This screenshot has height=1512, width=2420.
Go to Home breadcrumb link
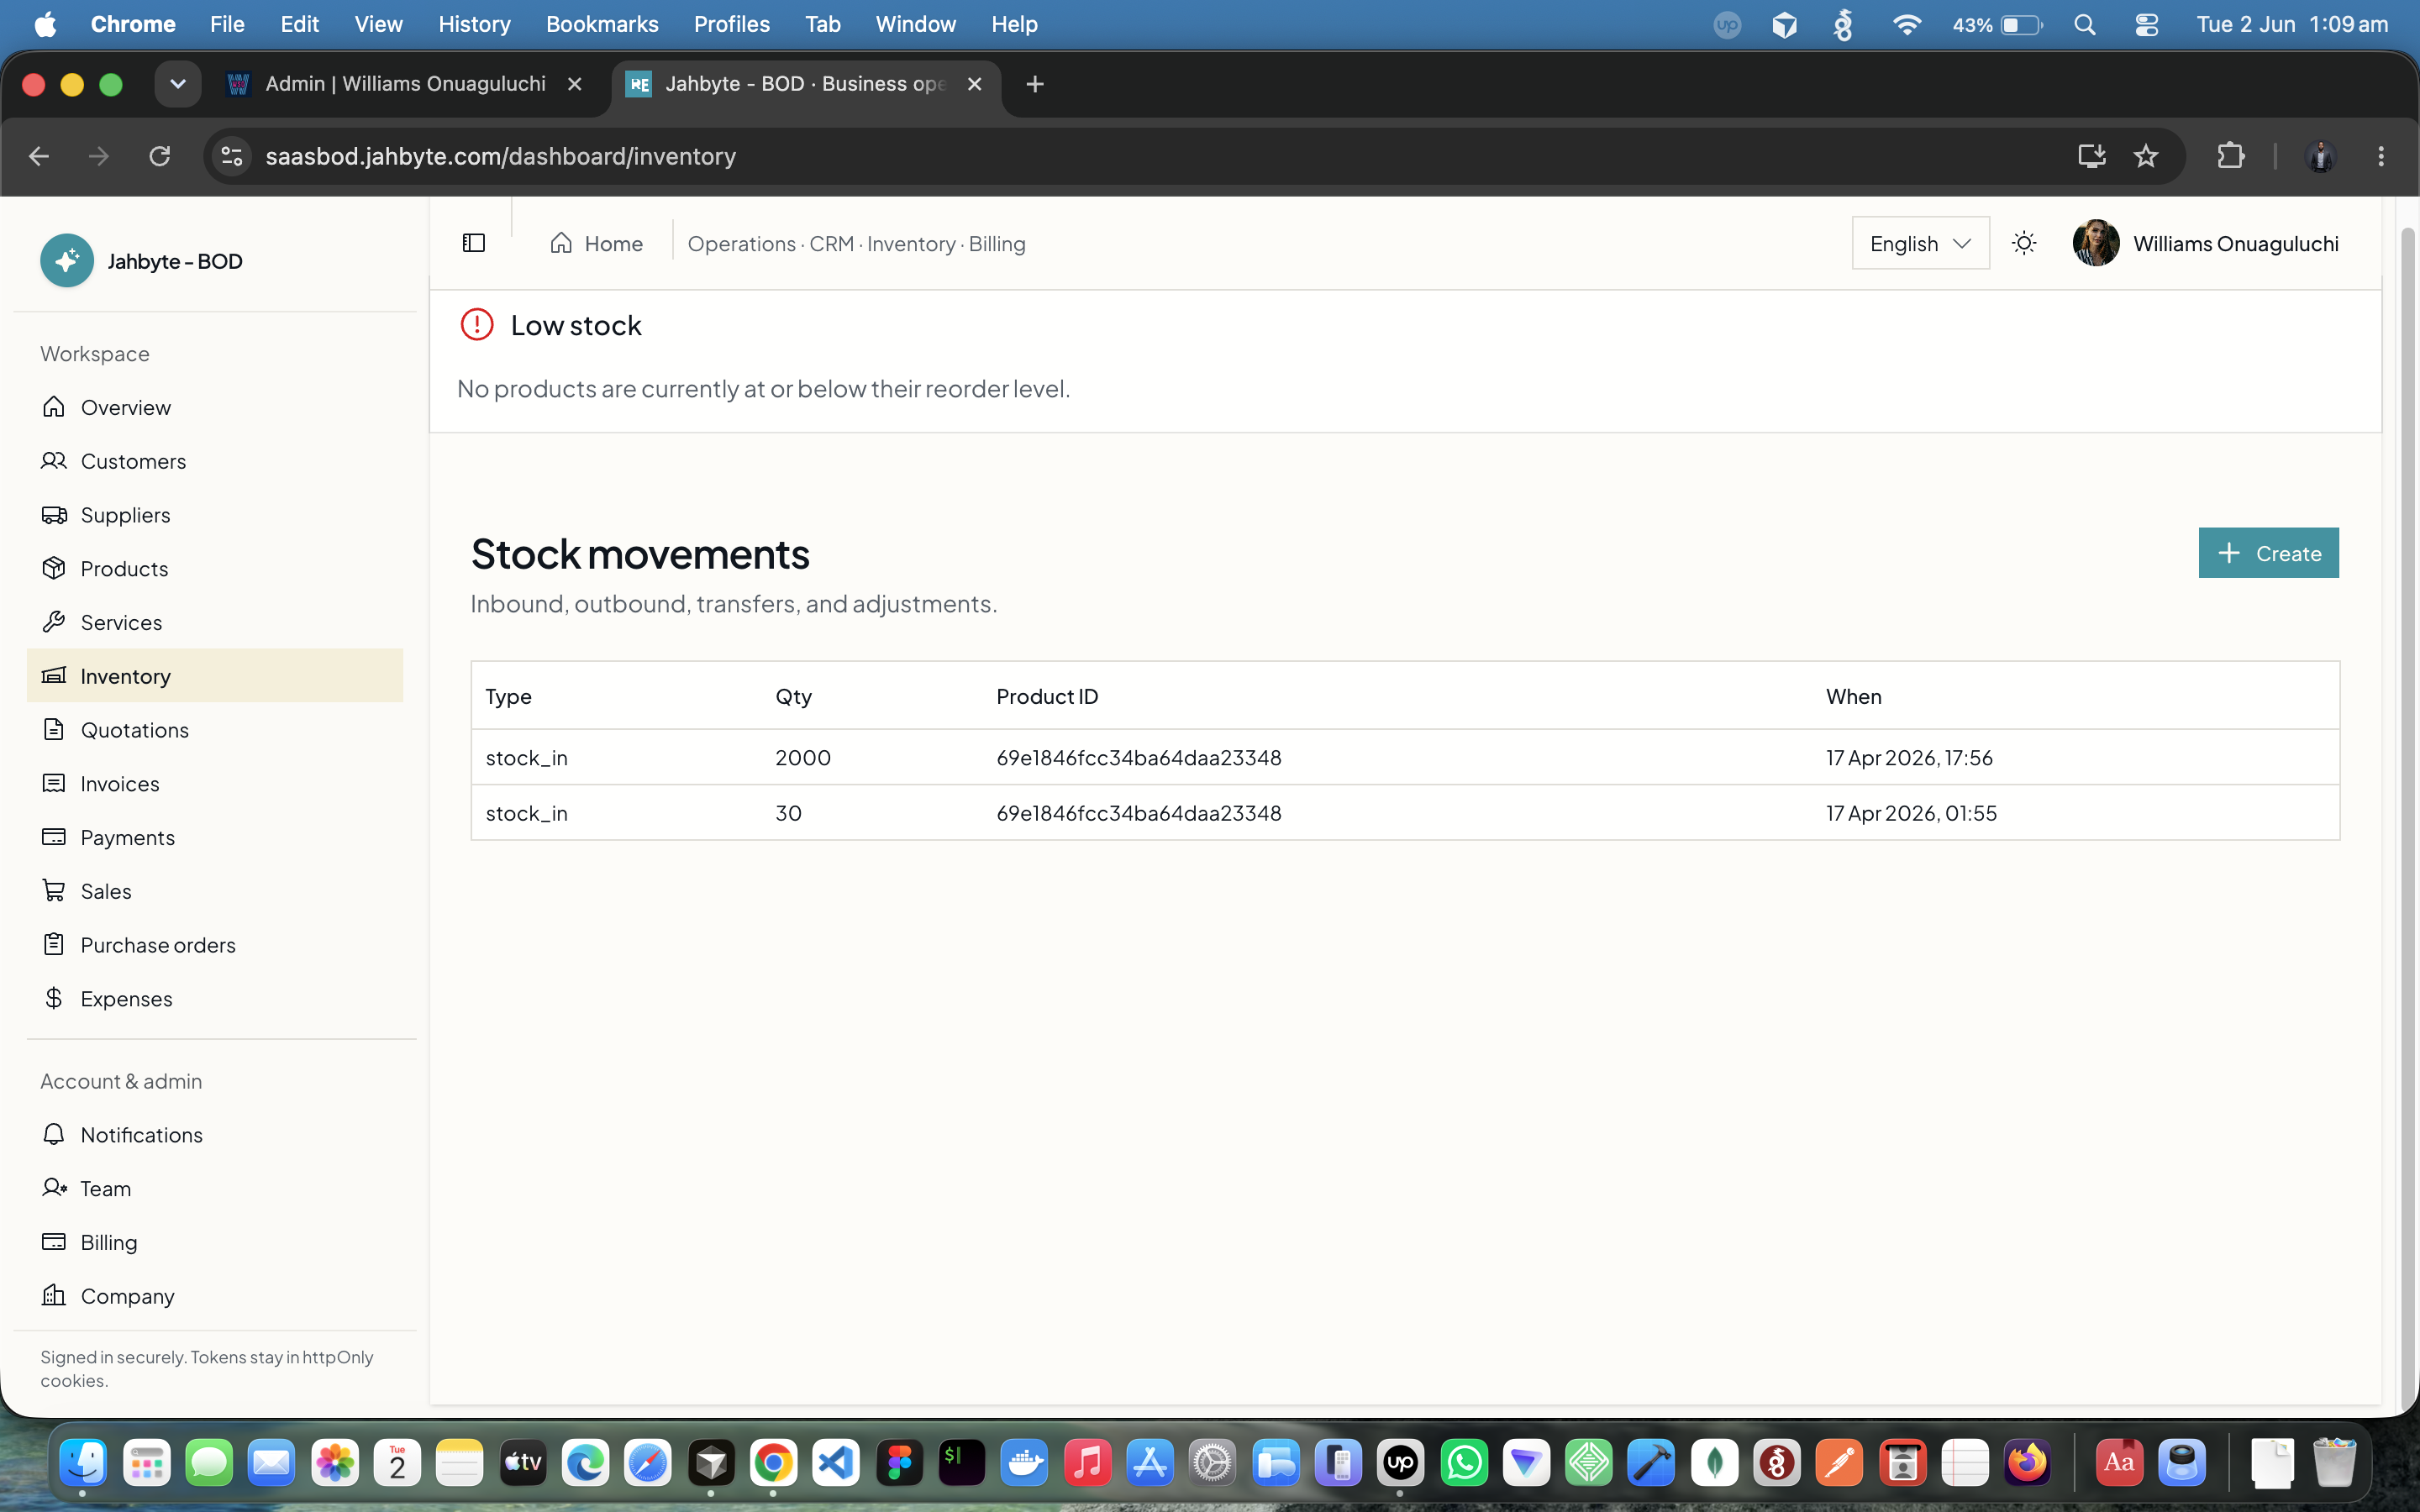tap(597, 243)
